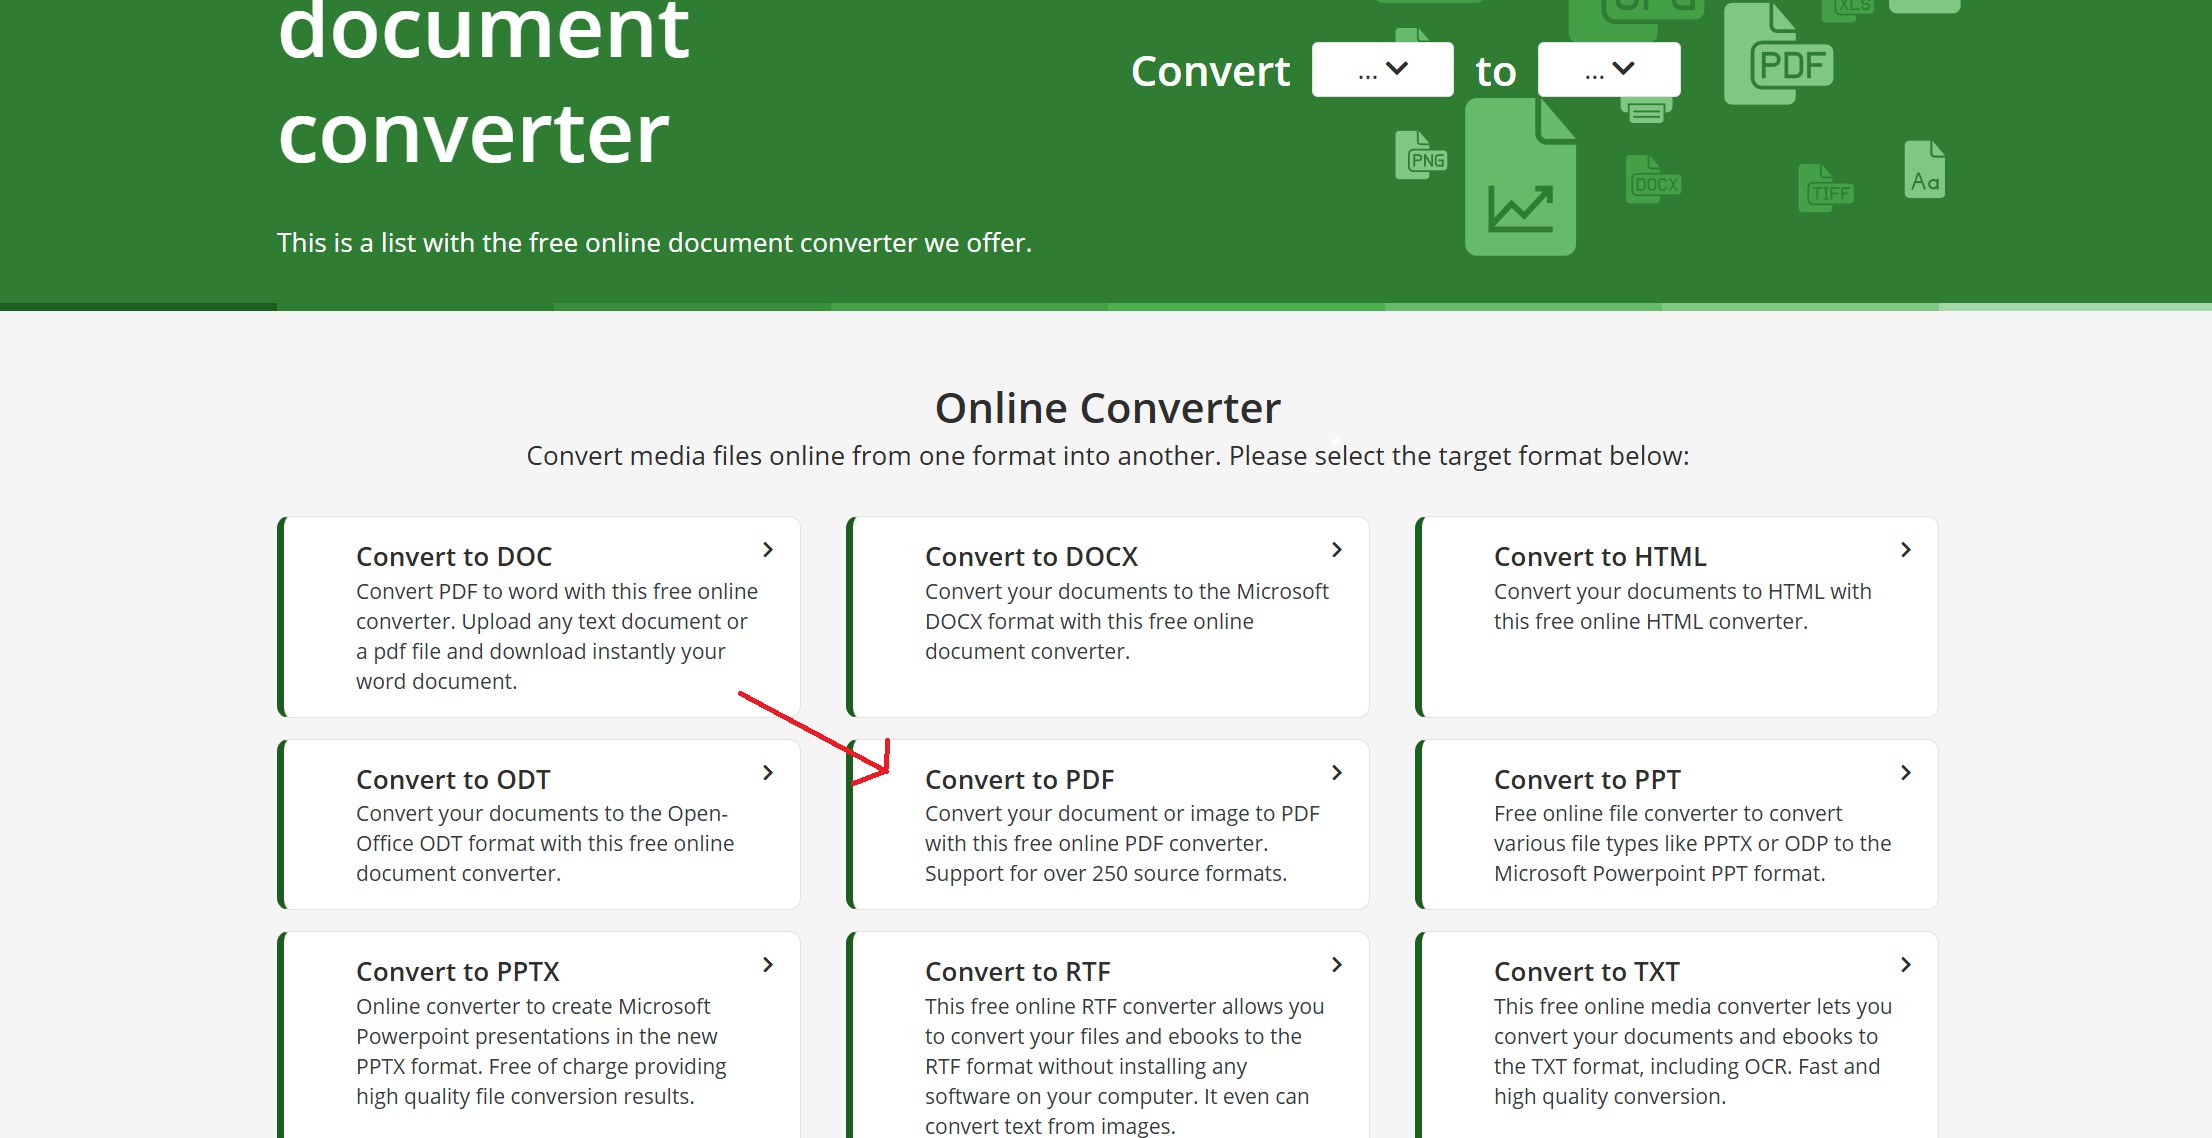Click 'Convert PDF to word with this free online' text
Screen dimensions: 2212x1138
(557, 592)
